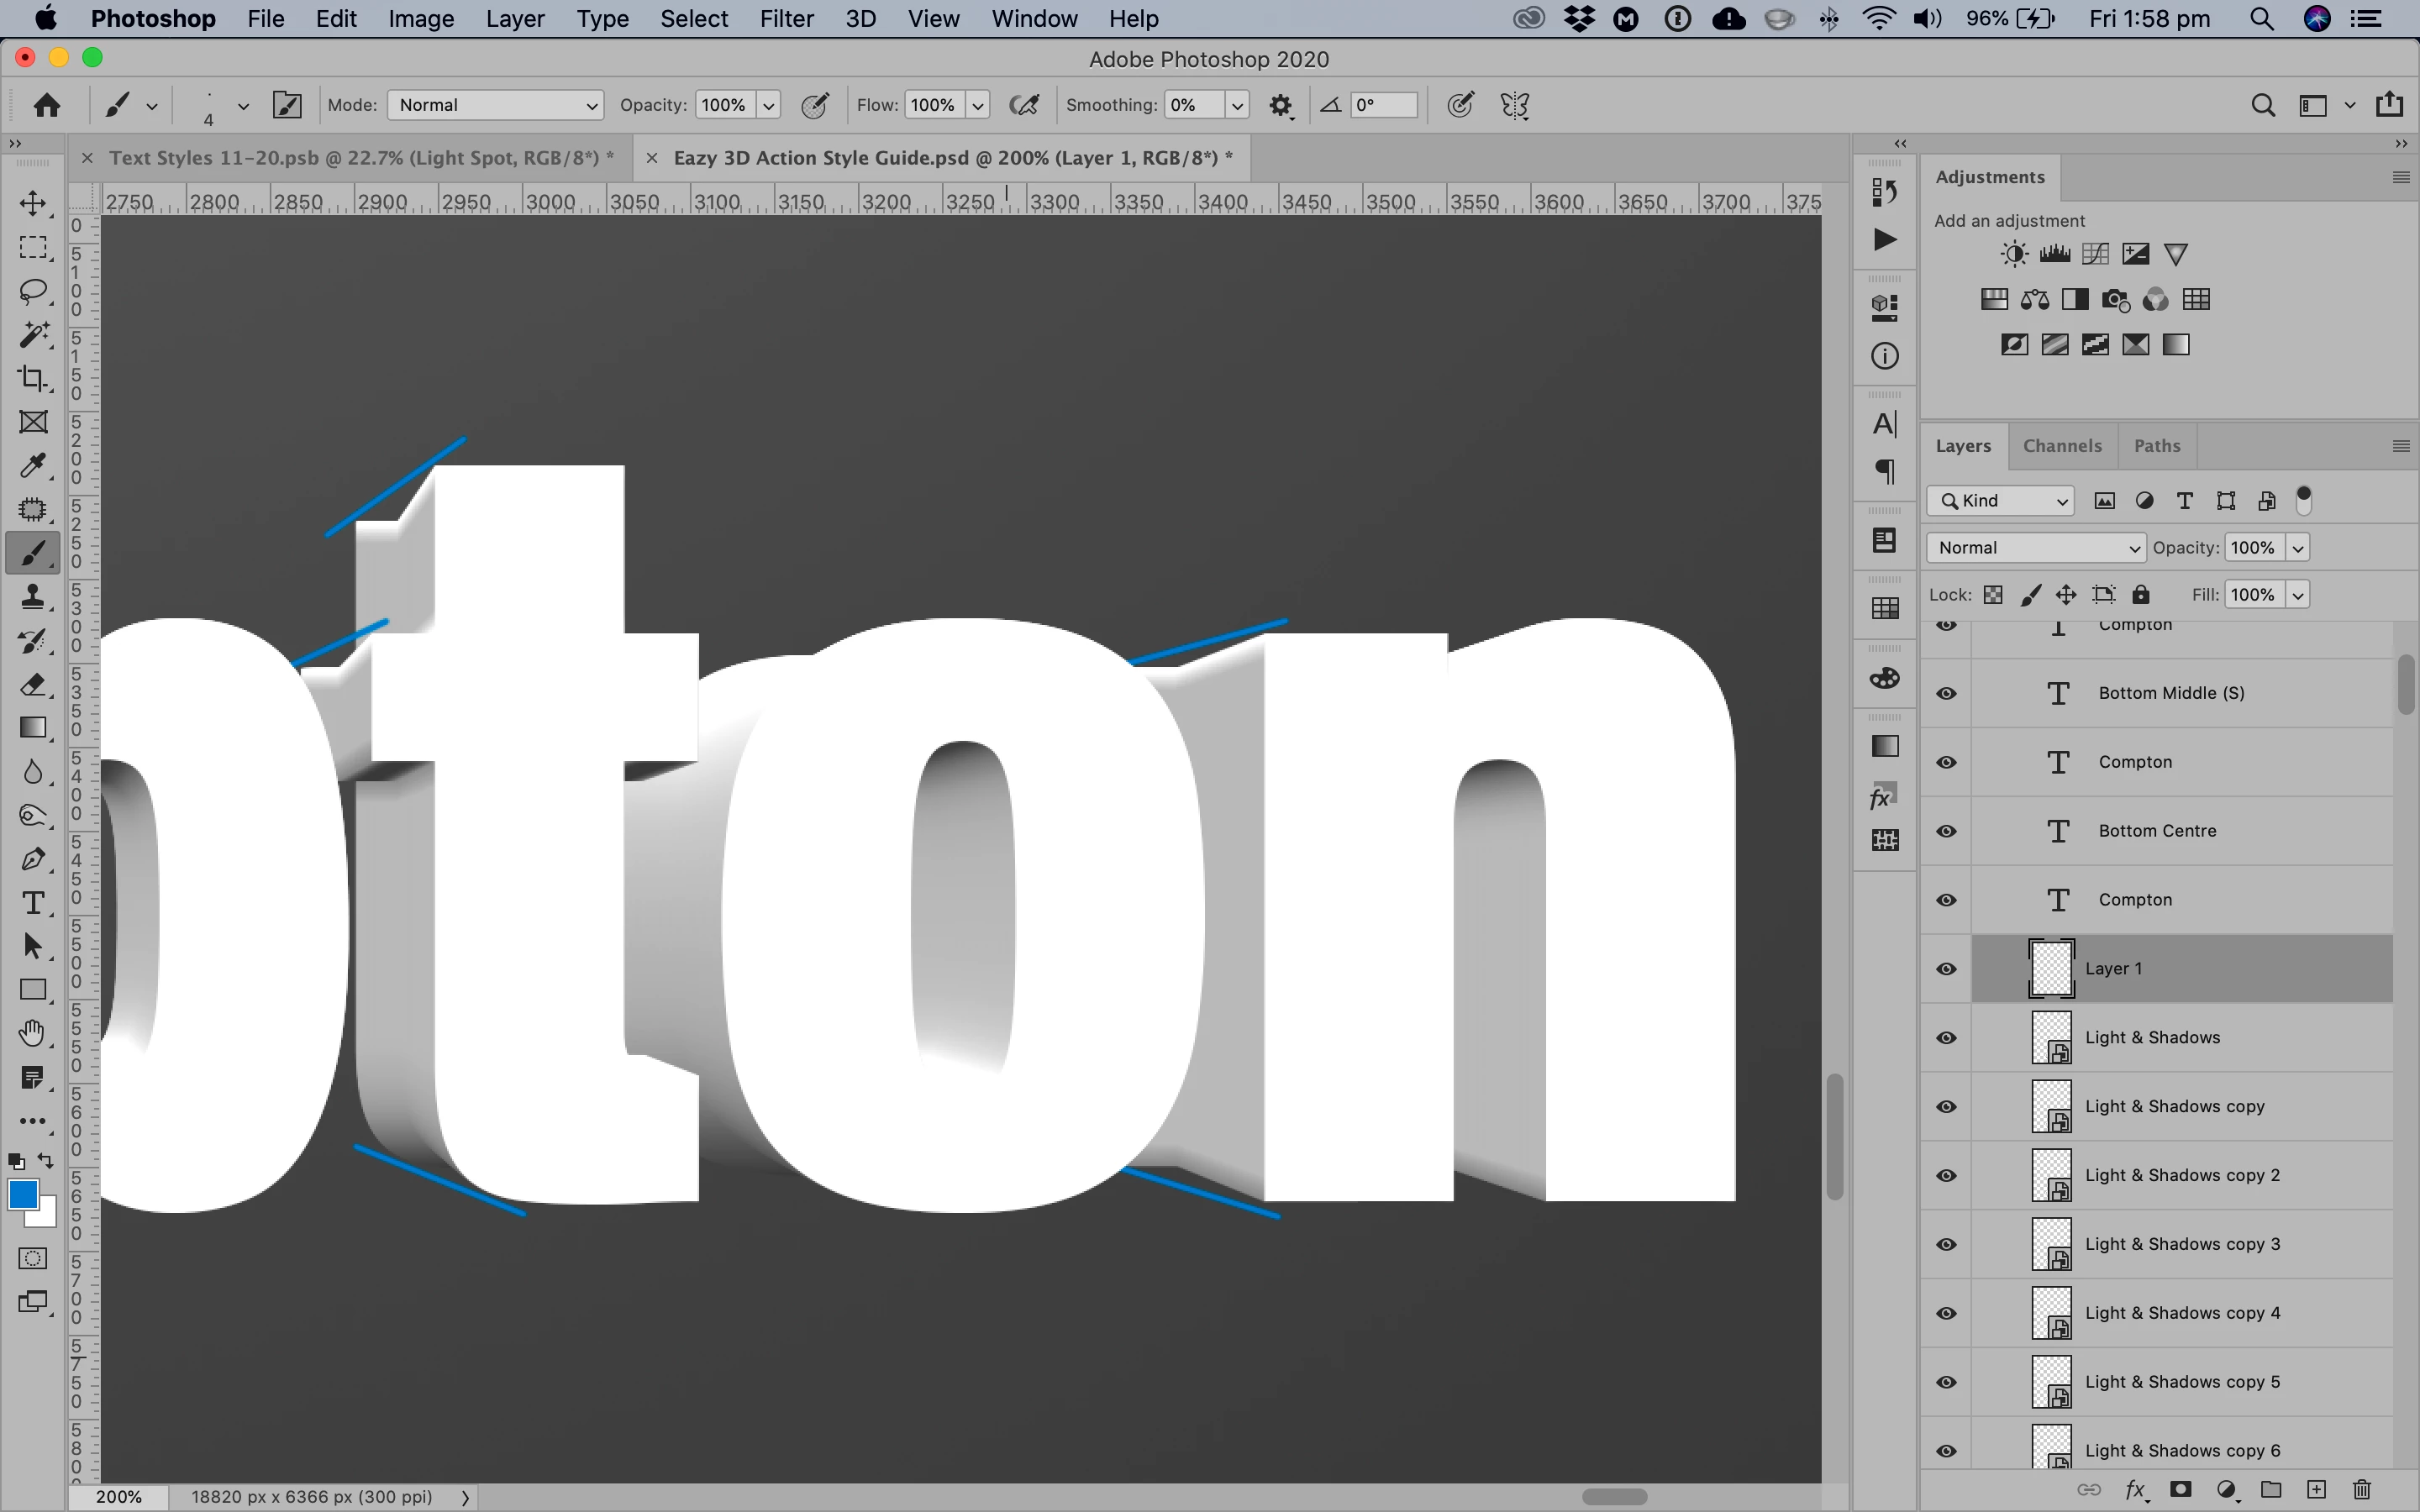Screen dimensions: 2420x1512
Task: Open the Filter menu
Action: [786, 19]
